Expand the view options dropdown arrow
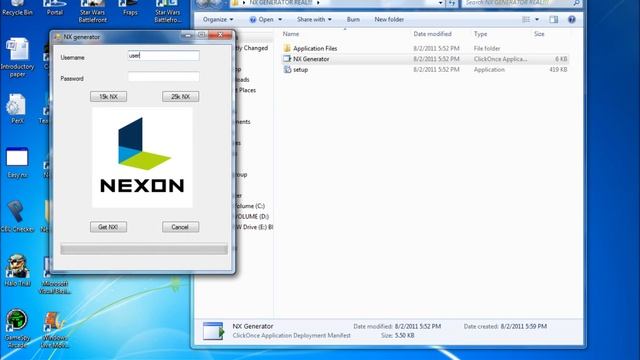Viewport: 640px width, 360px height. 537,20
